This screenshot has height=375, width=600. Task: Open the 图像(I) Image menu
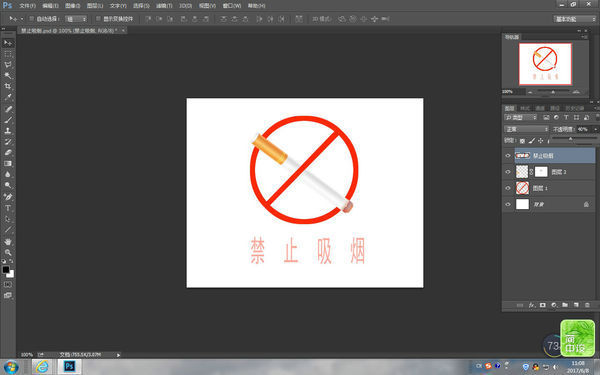[72, 6]
